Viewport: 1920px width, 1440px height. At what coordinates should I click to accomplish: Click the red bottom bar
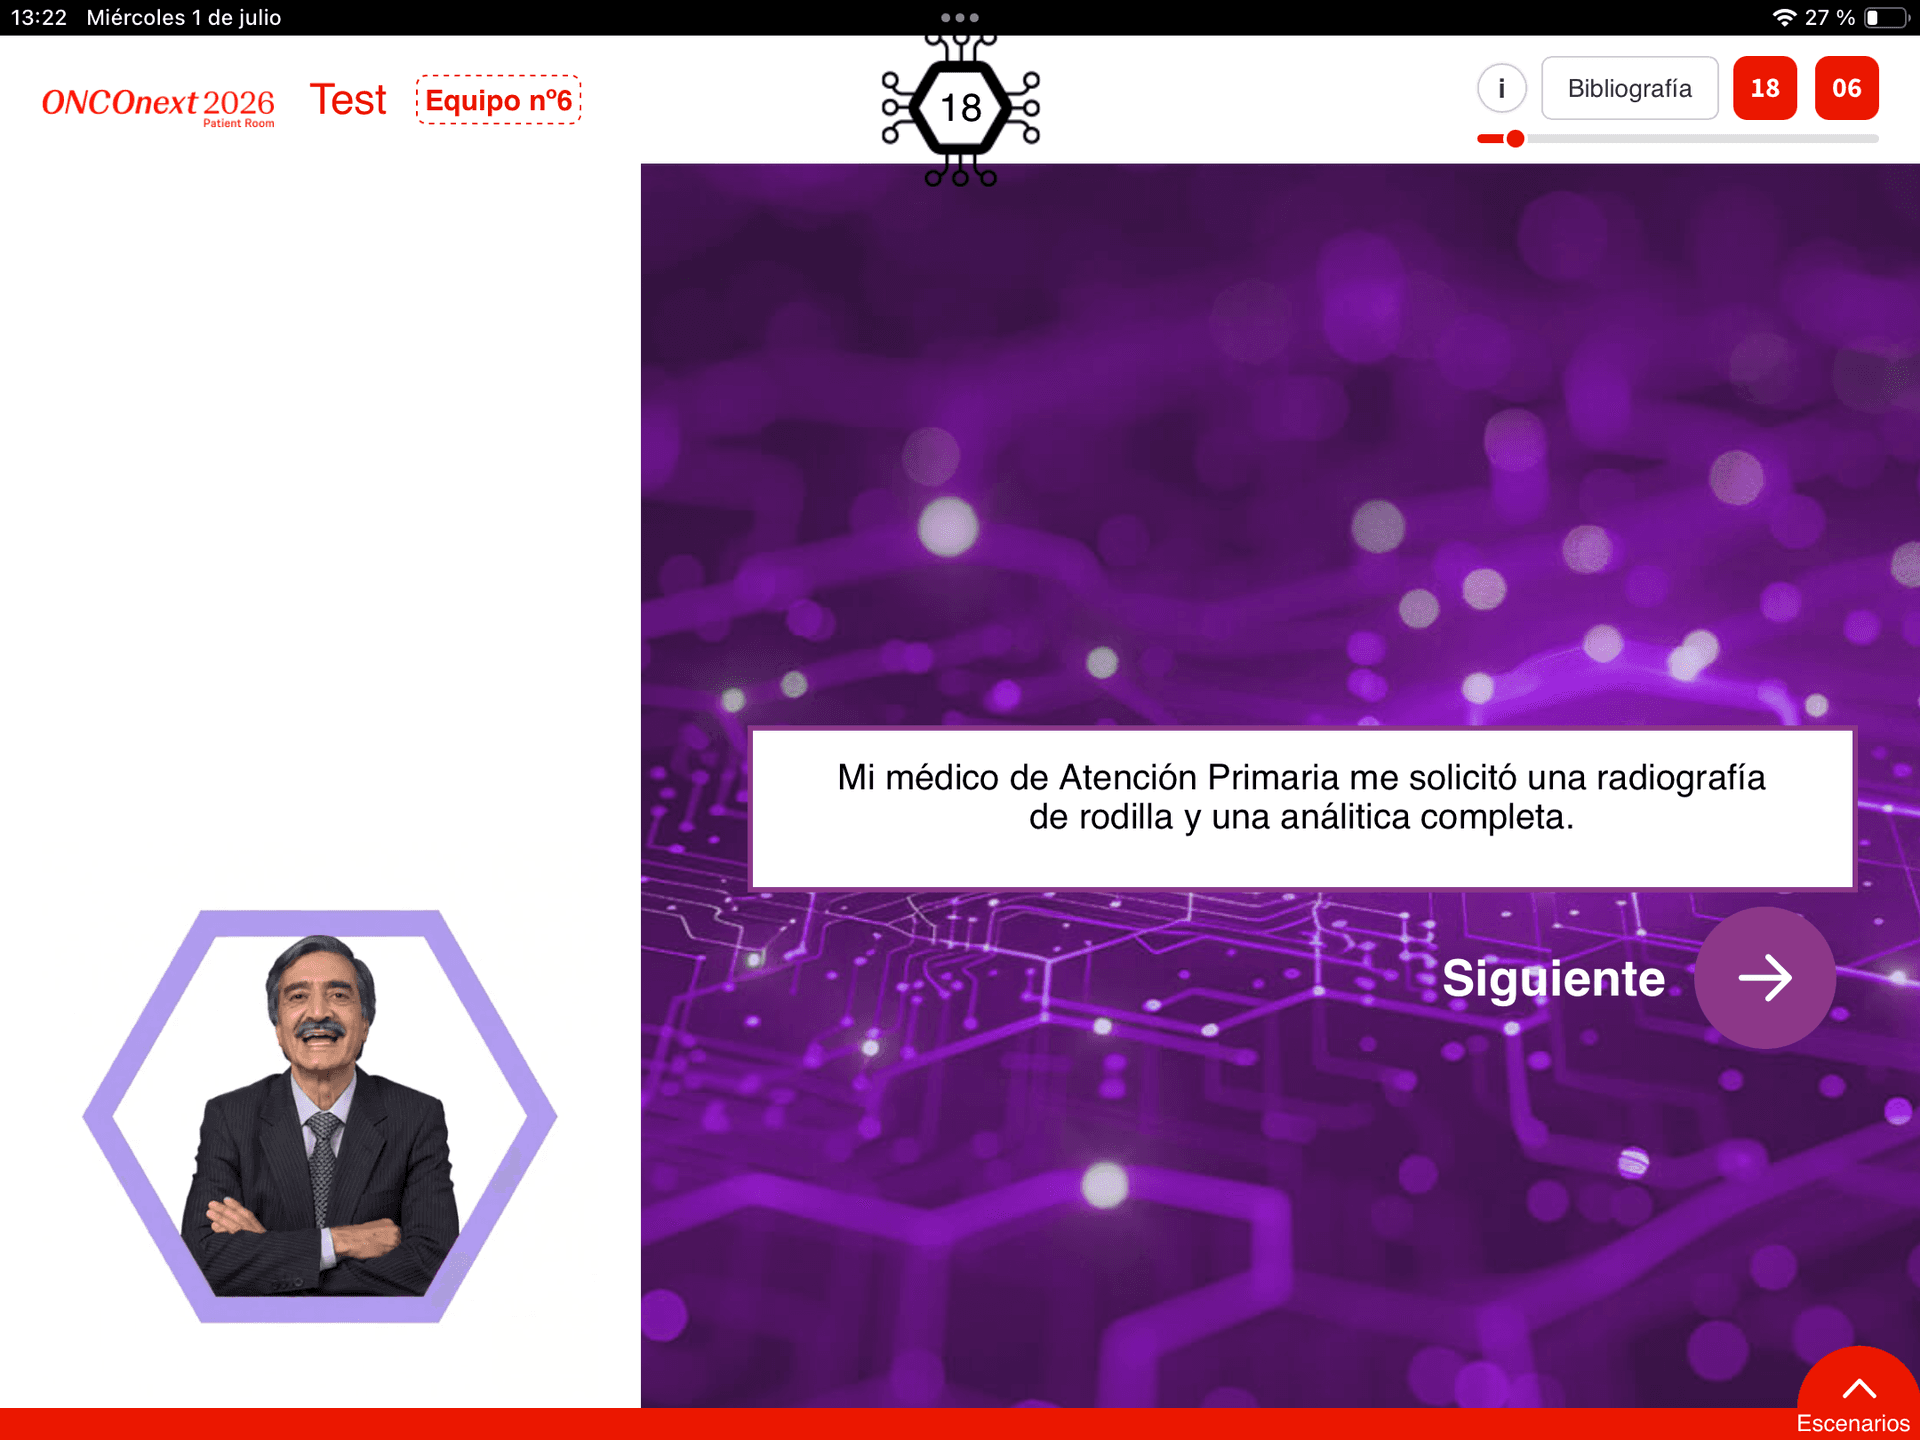[x=900, y=1424]
